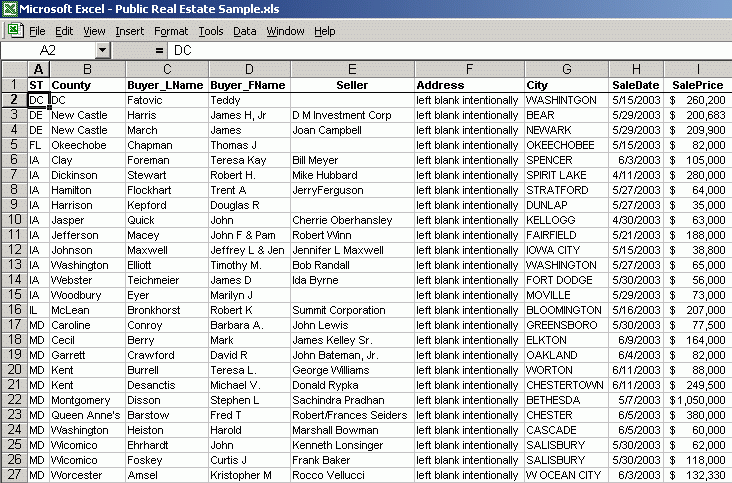Click the SPIRIT LAKE city cell
732x483 pixels.
coord(567,175)
